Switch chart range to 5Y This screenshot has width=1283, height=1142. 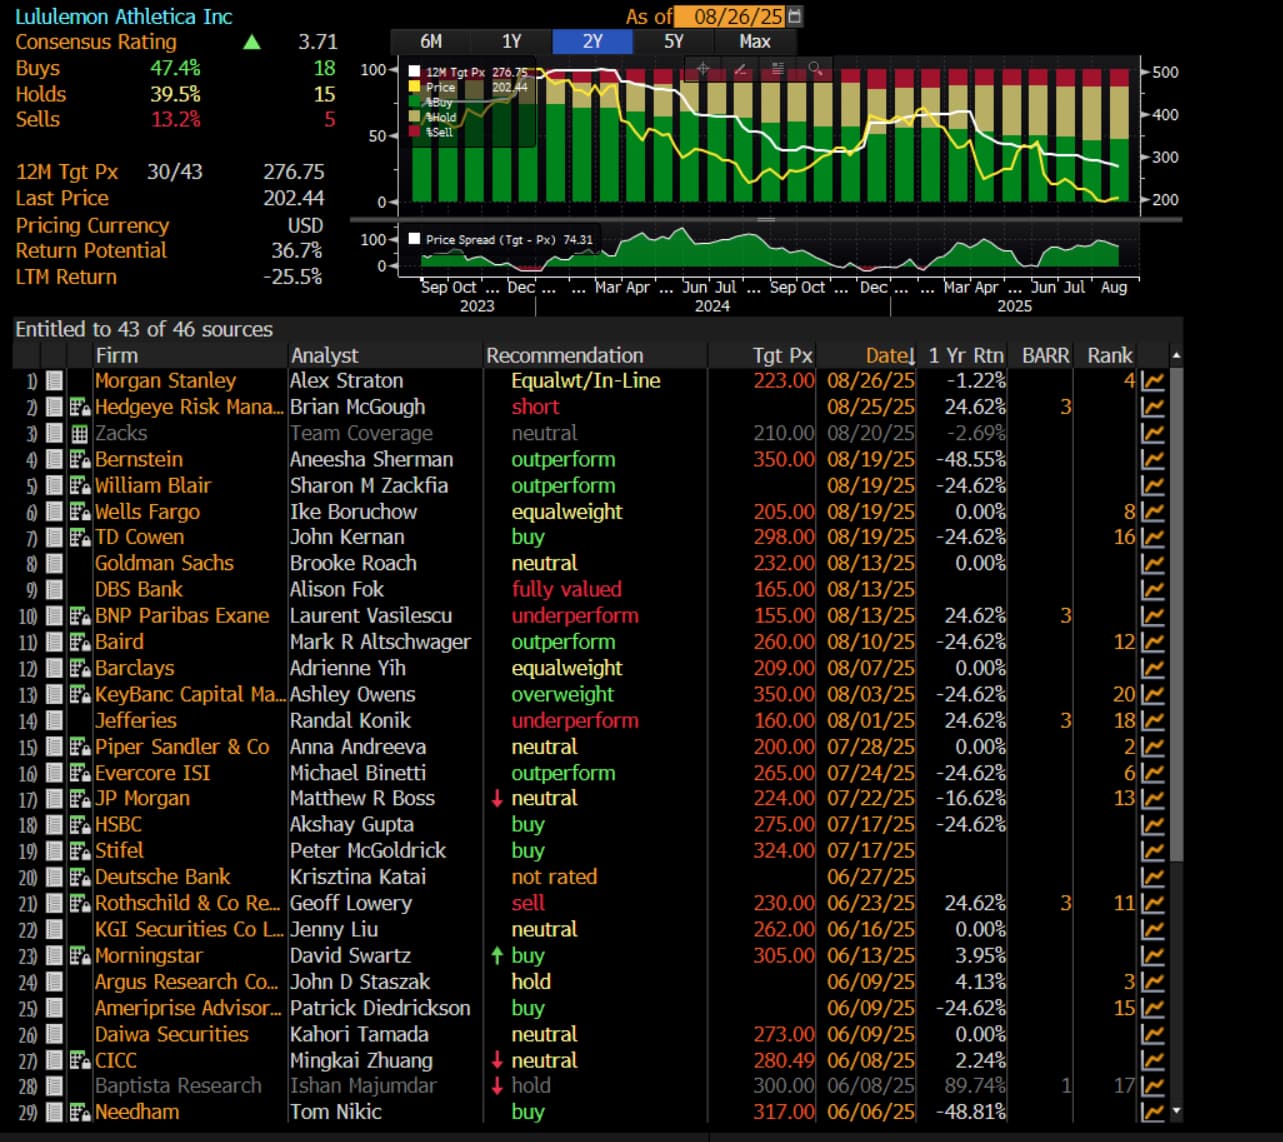pyautogui.click(x=673, y=41)
